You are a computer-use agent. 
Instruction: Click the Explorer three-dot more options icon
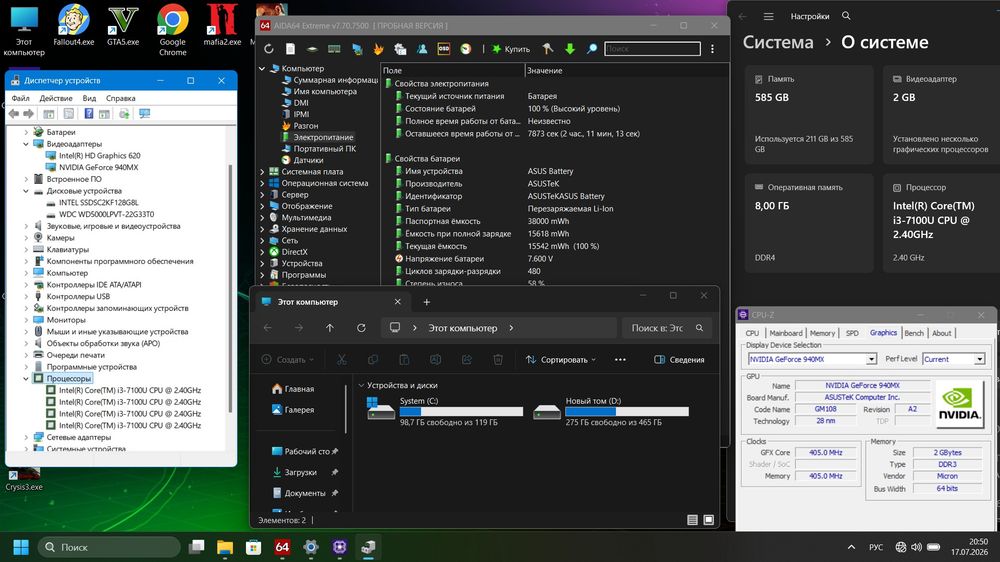[x=620, y=360]
